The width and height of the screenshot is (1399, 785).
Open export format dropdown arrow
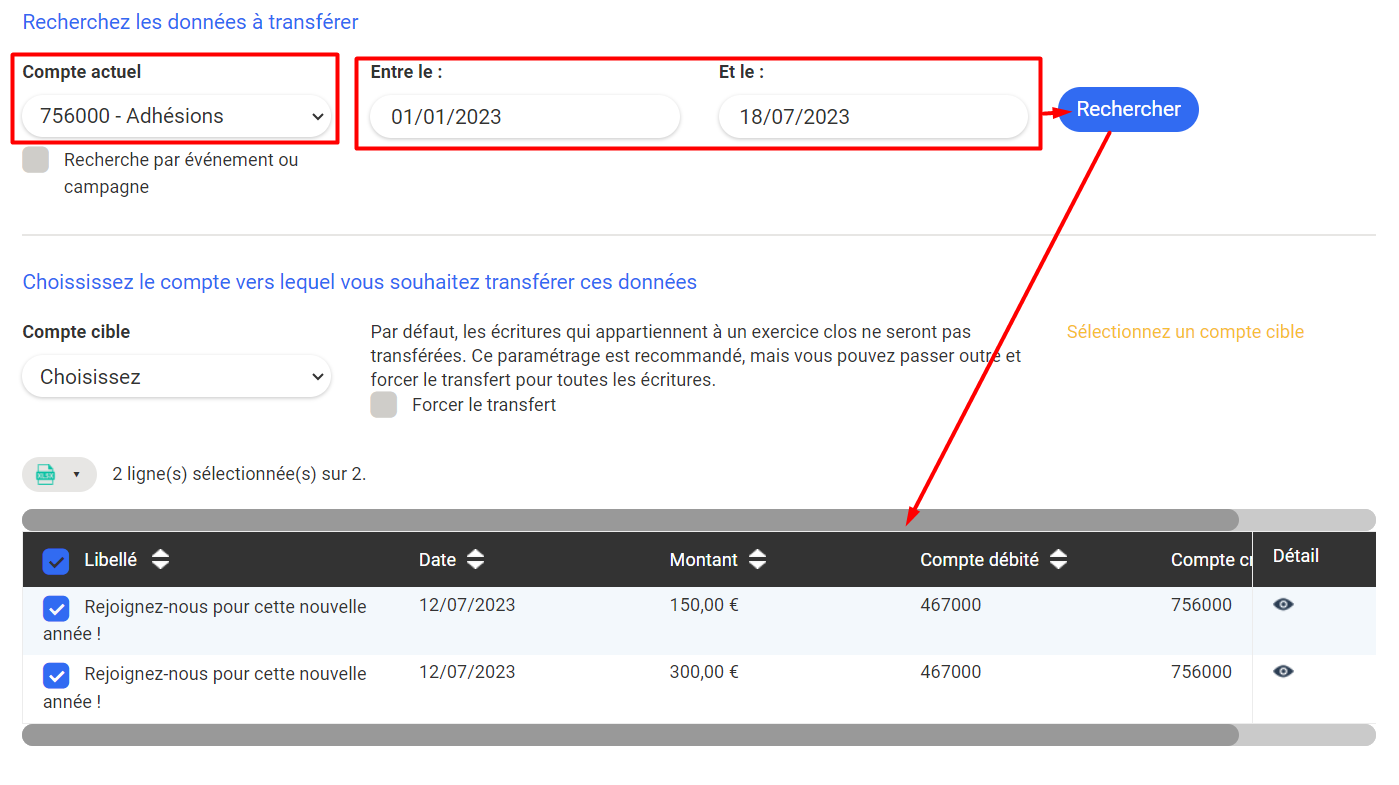(x=76, y=474)
